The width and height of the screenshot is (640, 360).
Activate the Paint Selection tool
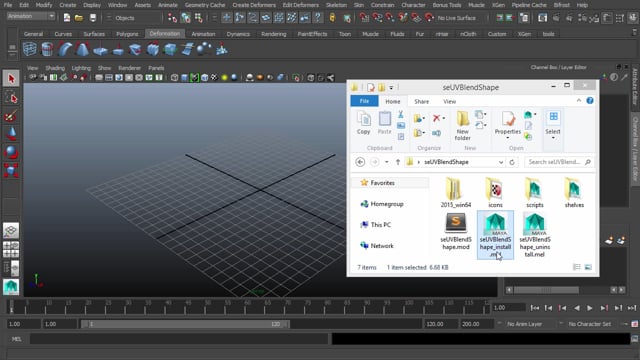coord(11,116)
